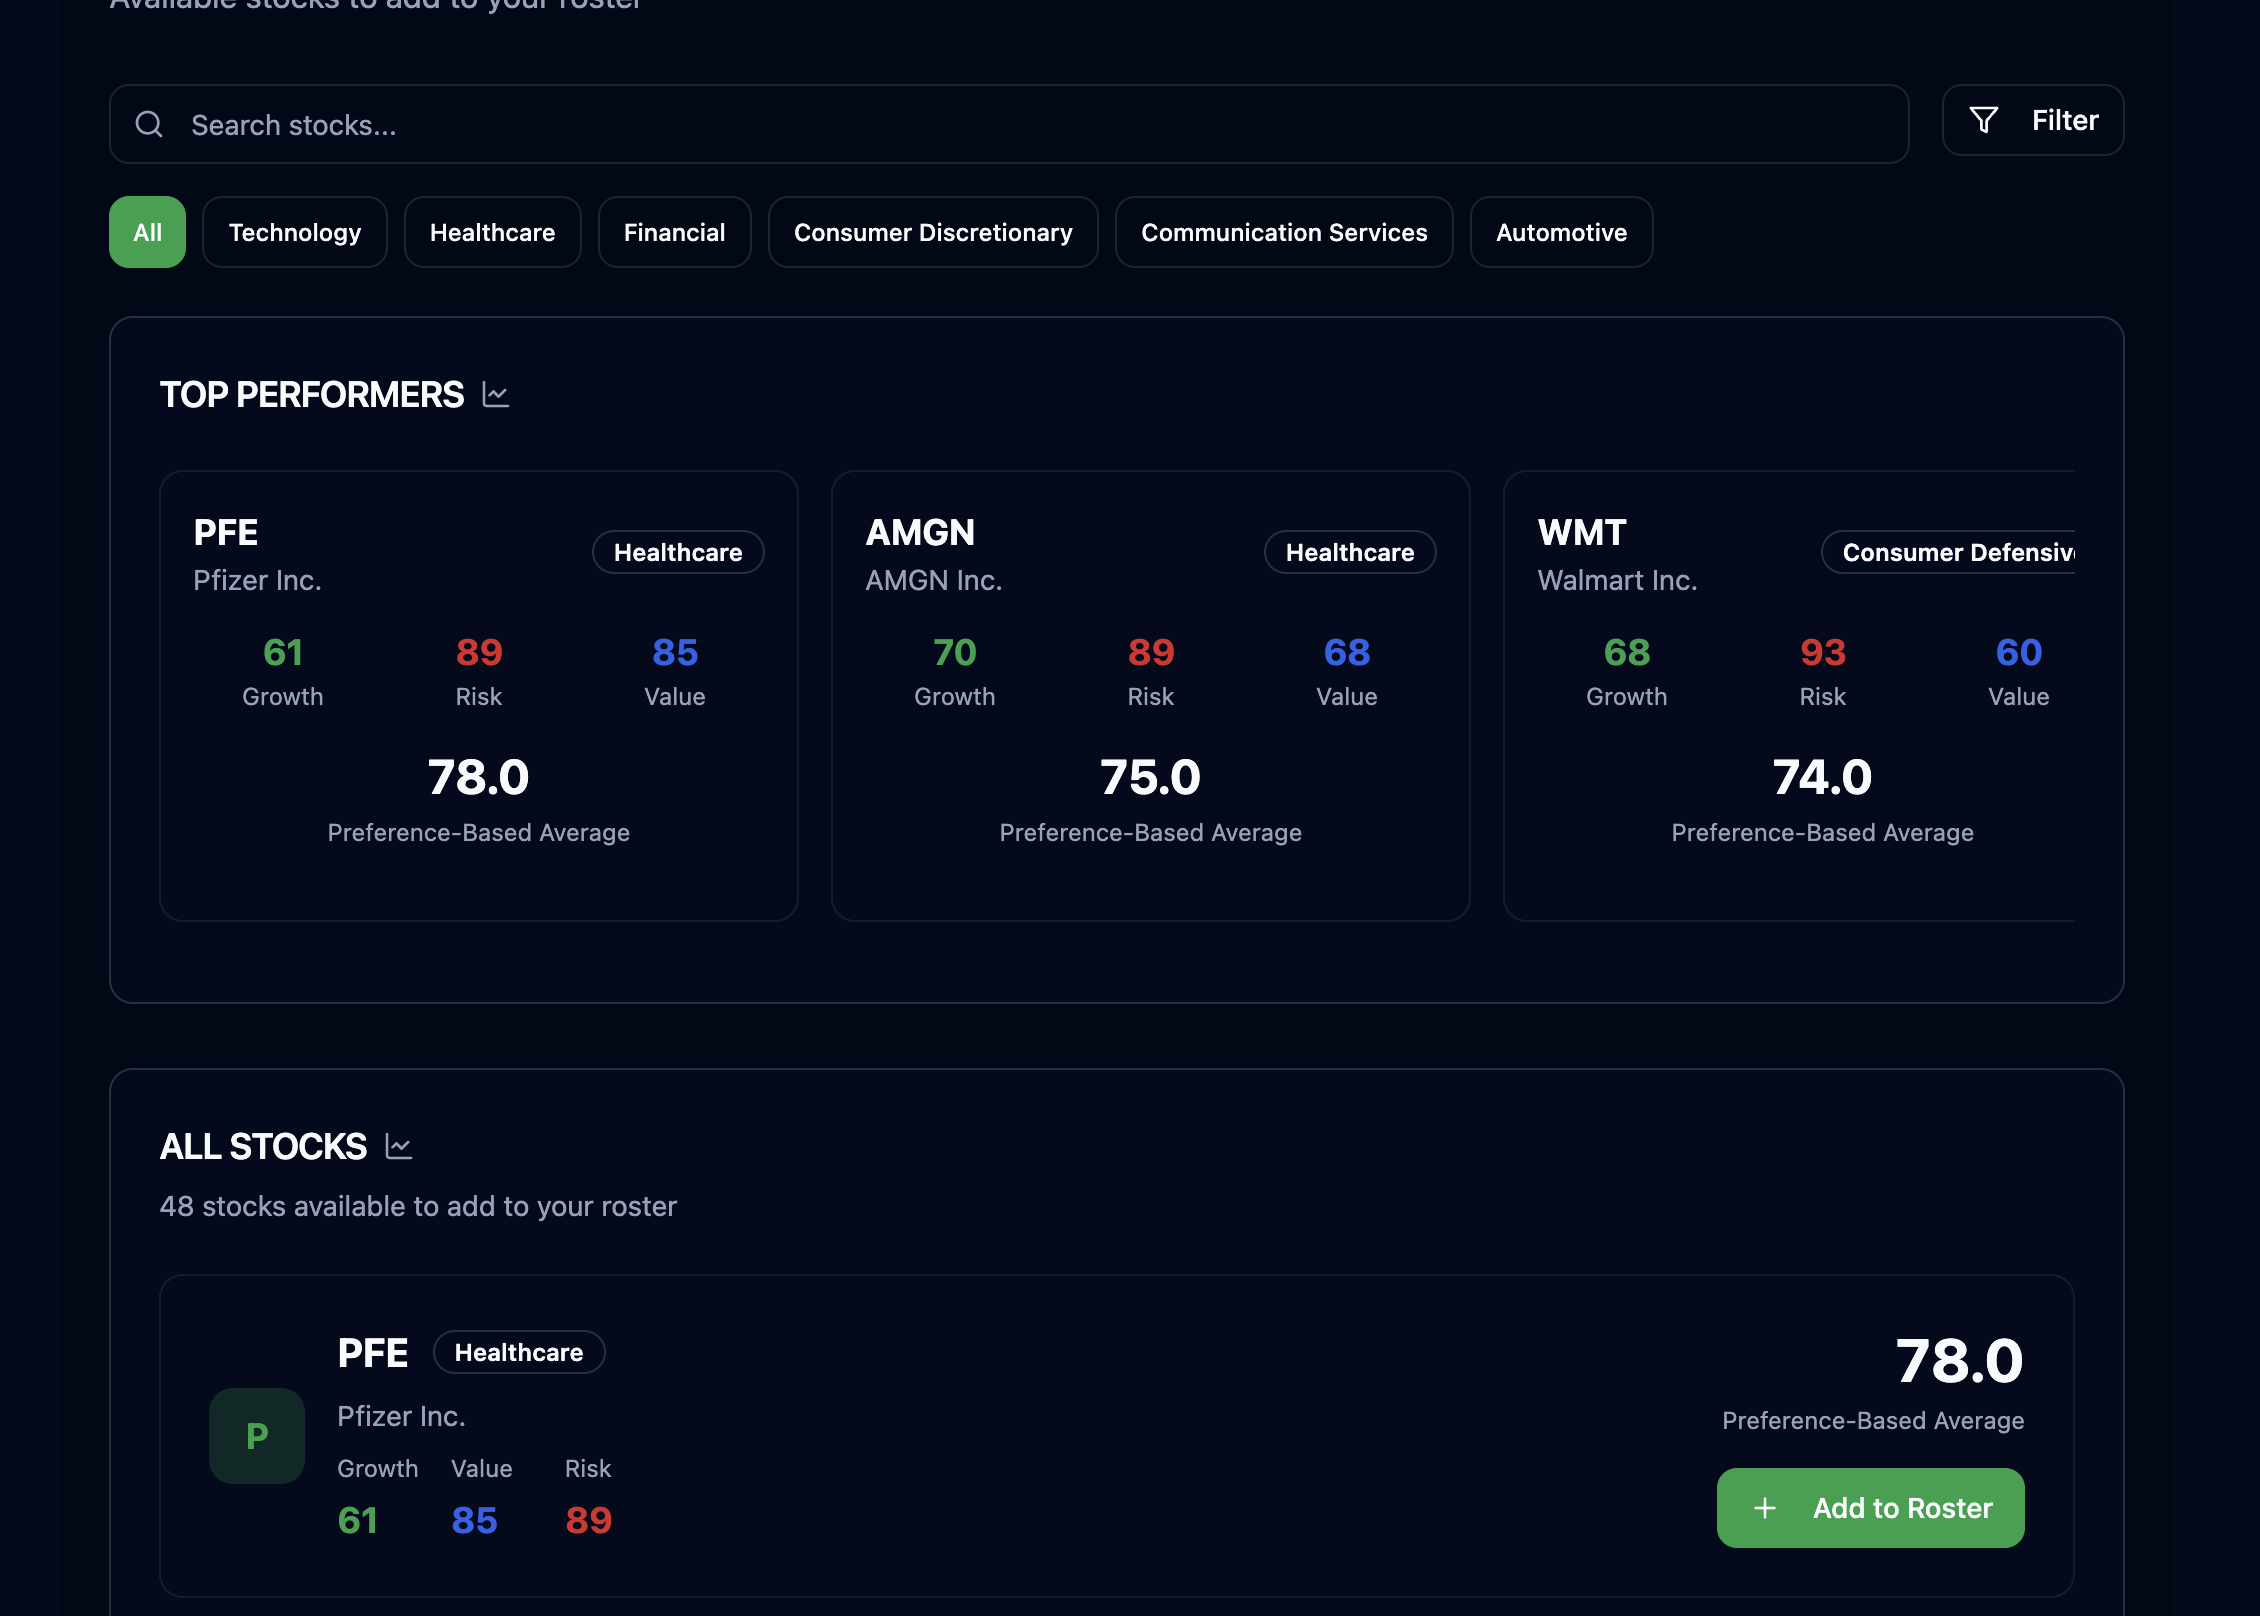The image size is (2260, 1616).
Task: Click chart icon beside Top Performers
Action: (x=496, y=395)
